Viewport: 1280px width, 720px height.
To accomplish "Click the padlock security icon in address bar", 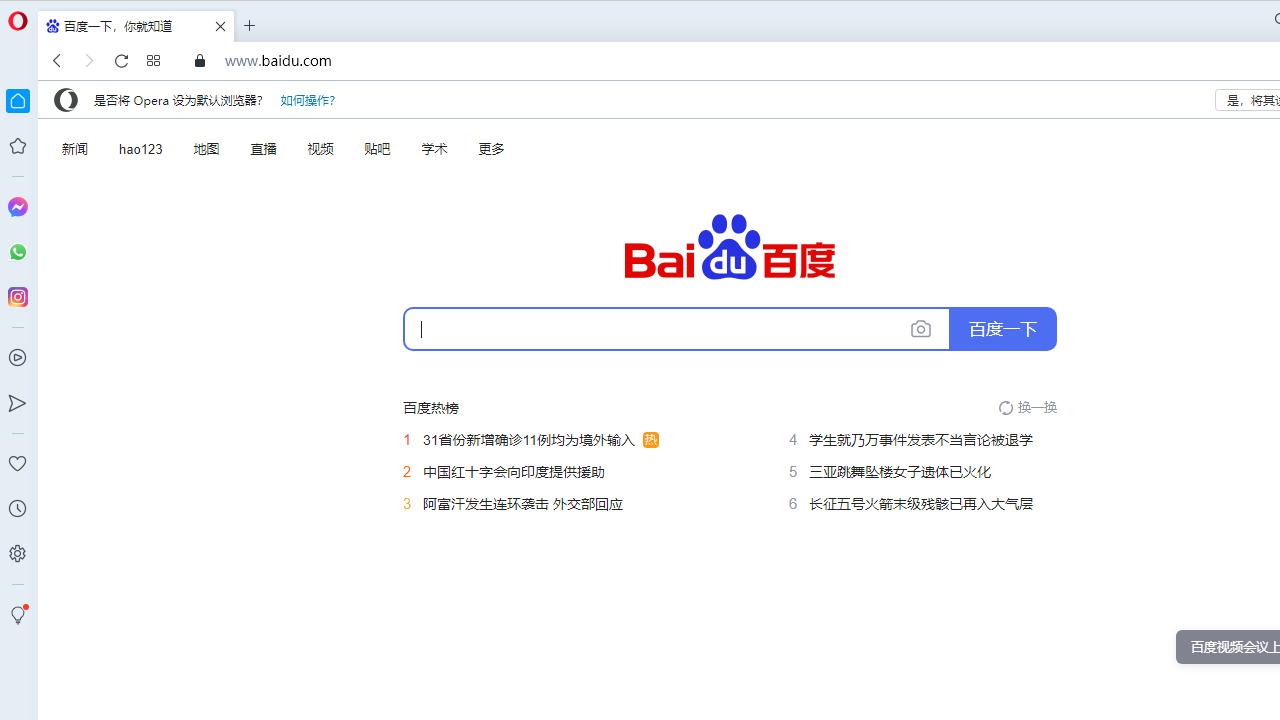I will (x=199, y=61).
